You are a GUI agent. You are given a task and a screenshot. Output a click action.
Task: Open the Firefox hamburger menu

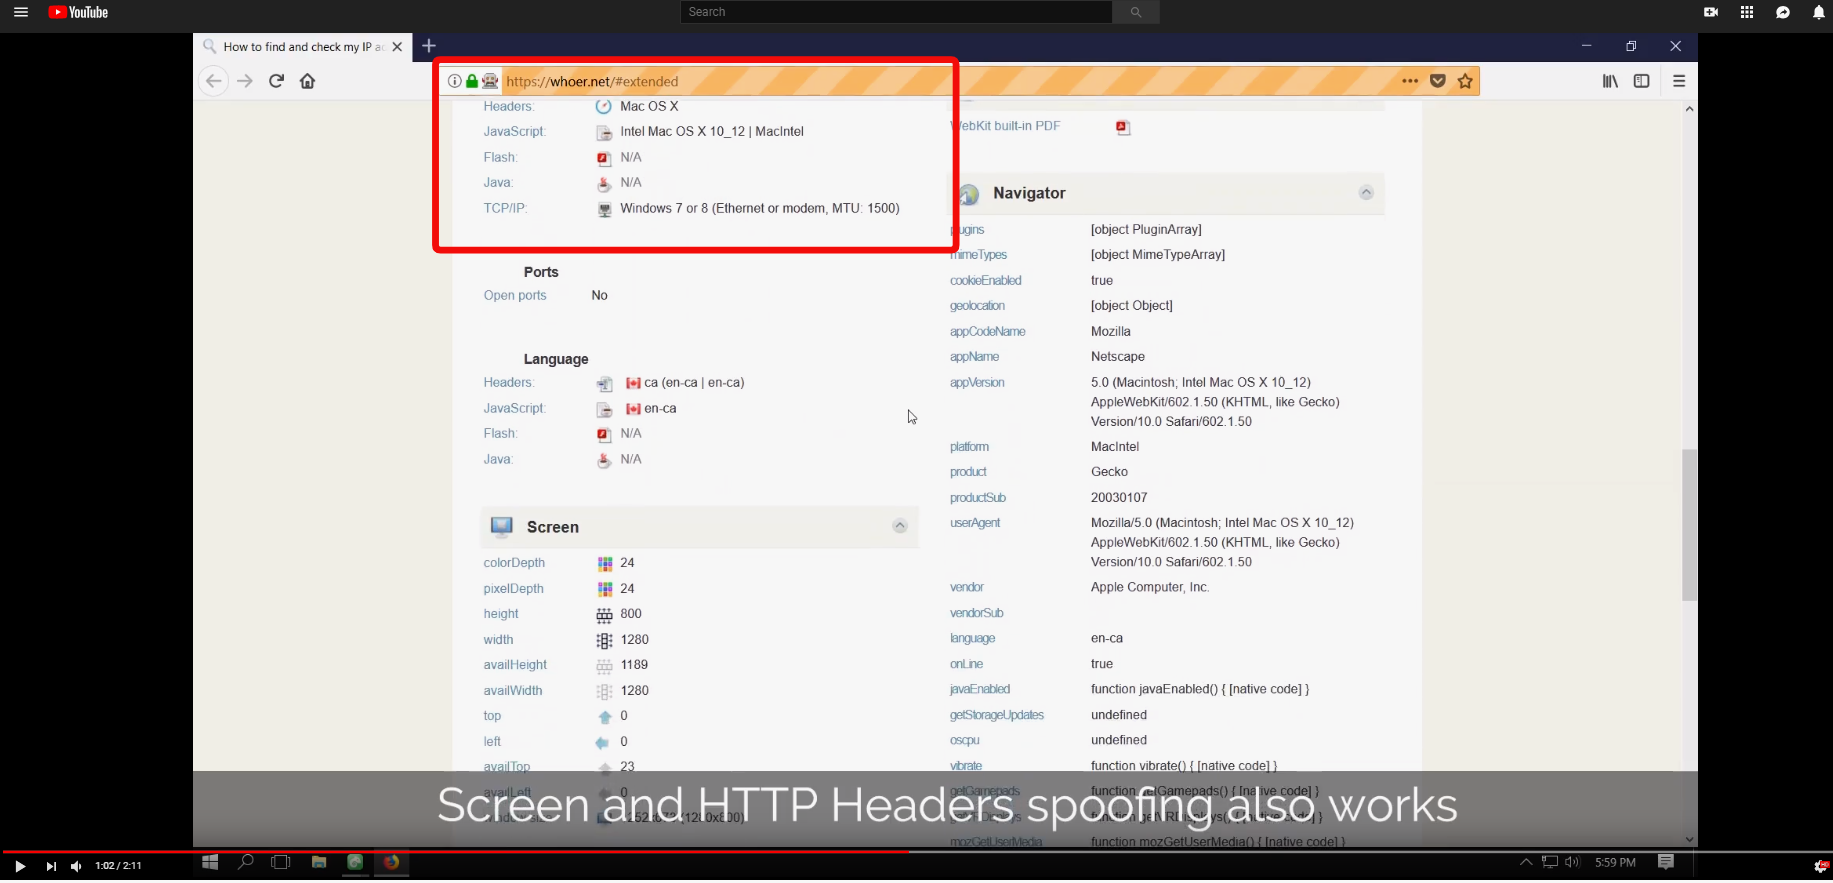[1679, 81]
